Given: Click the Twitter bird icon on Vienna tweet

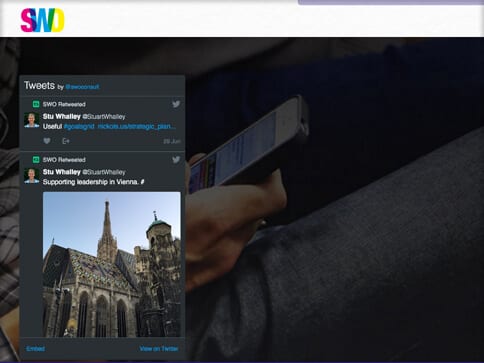Looking at the screenshot, I should pos(176,160).
